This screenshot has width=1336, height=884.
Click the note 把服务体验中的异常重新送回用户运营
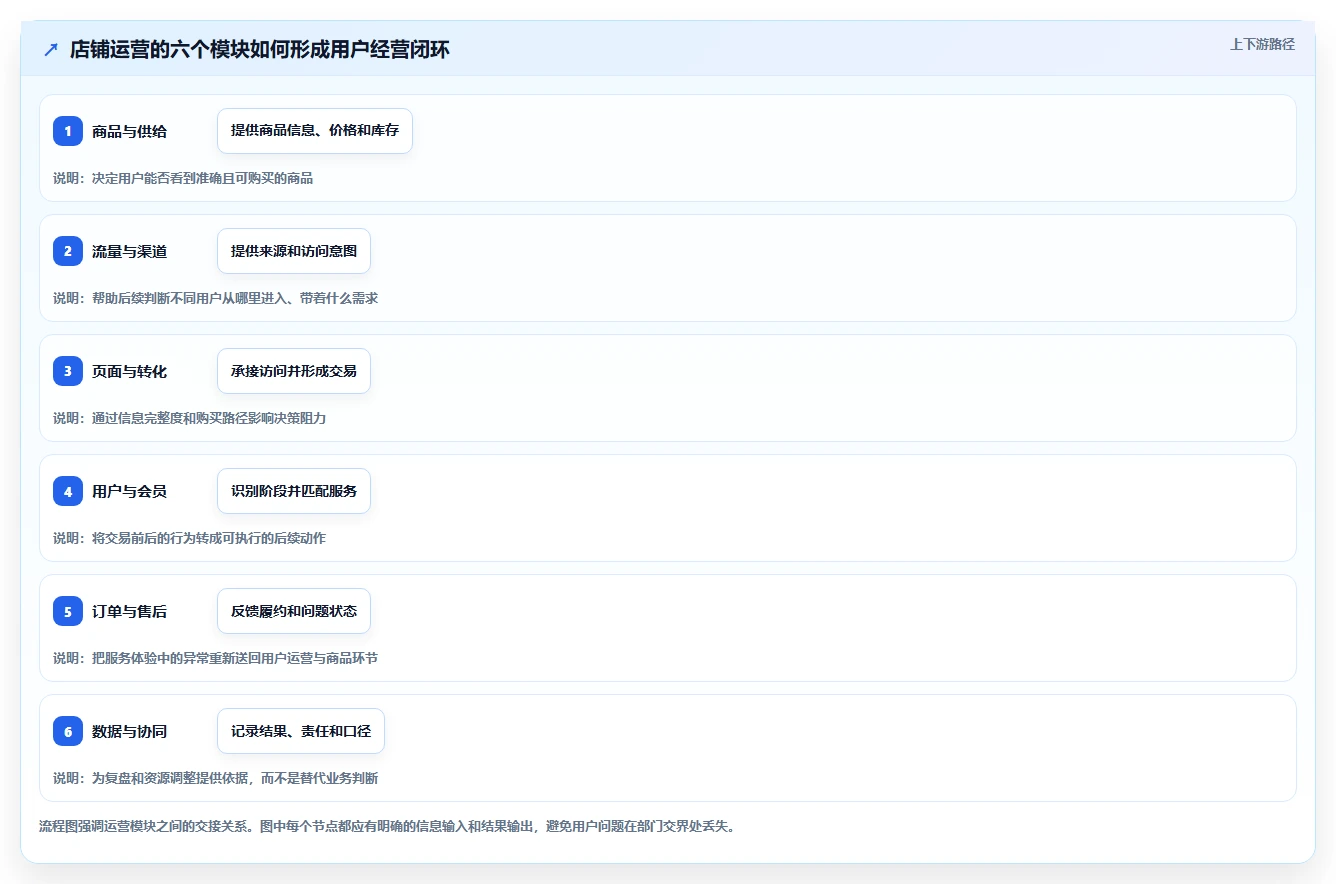[215, 658]
